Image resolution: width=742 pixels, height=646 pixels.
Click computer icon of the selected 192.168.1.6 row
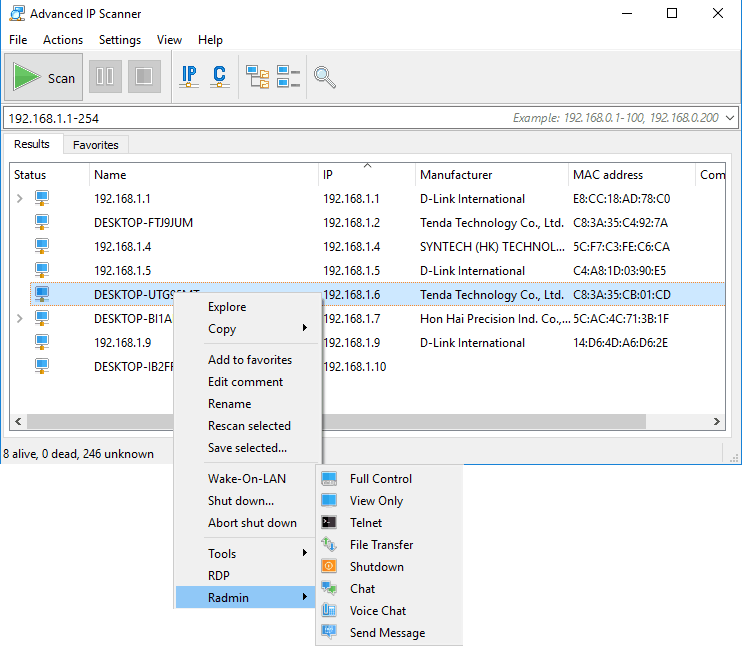pyautogui.click(x=42, y=294)
